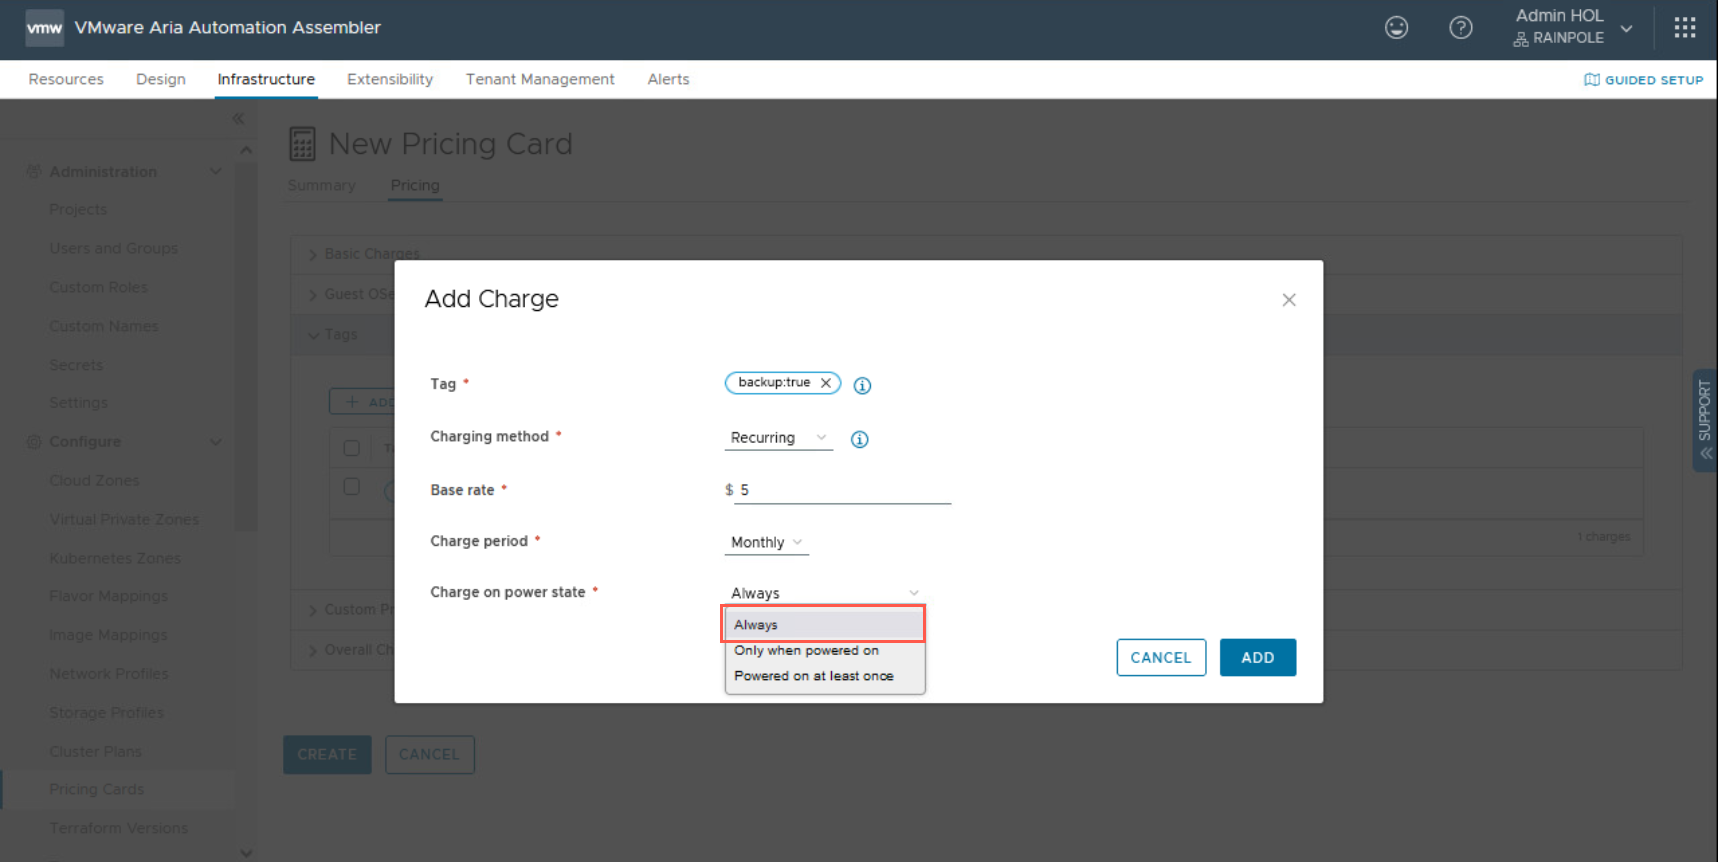Click the info icon beside Charging method
Image resolution: width=1718 pixels, height=862 pixels.
[x=859, y=439]
